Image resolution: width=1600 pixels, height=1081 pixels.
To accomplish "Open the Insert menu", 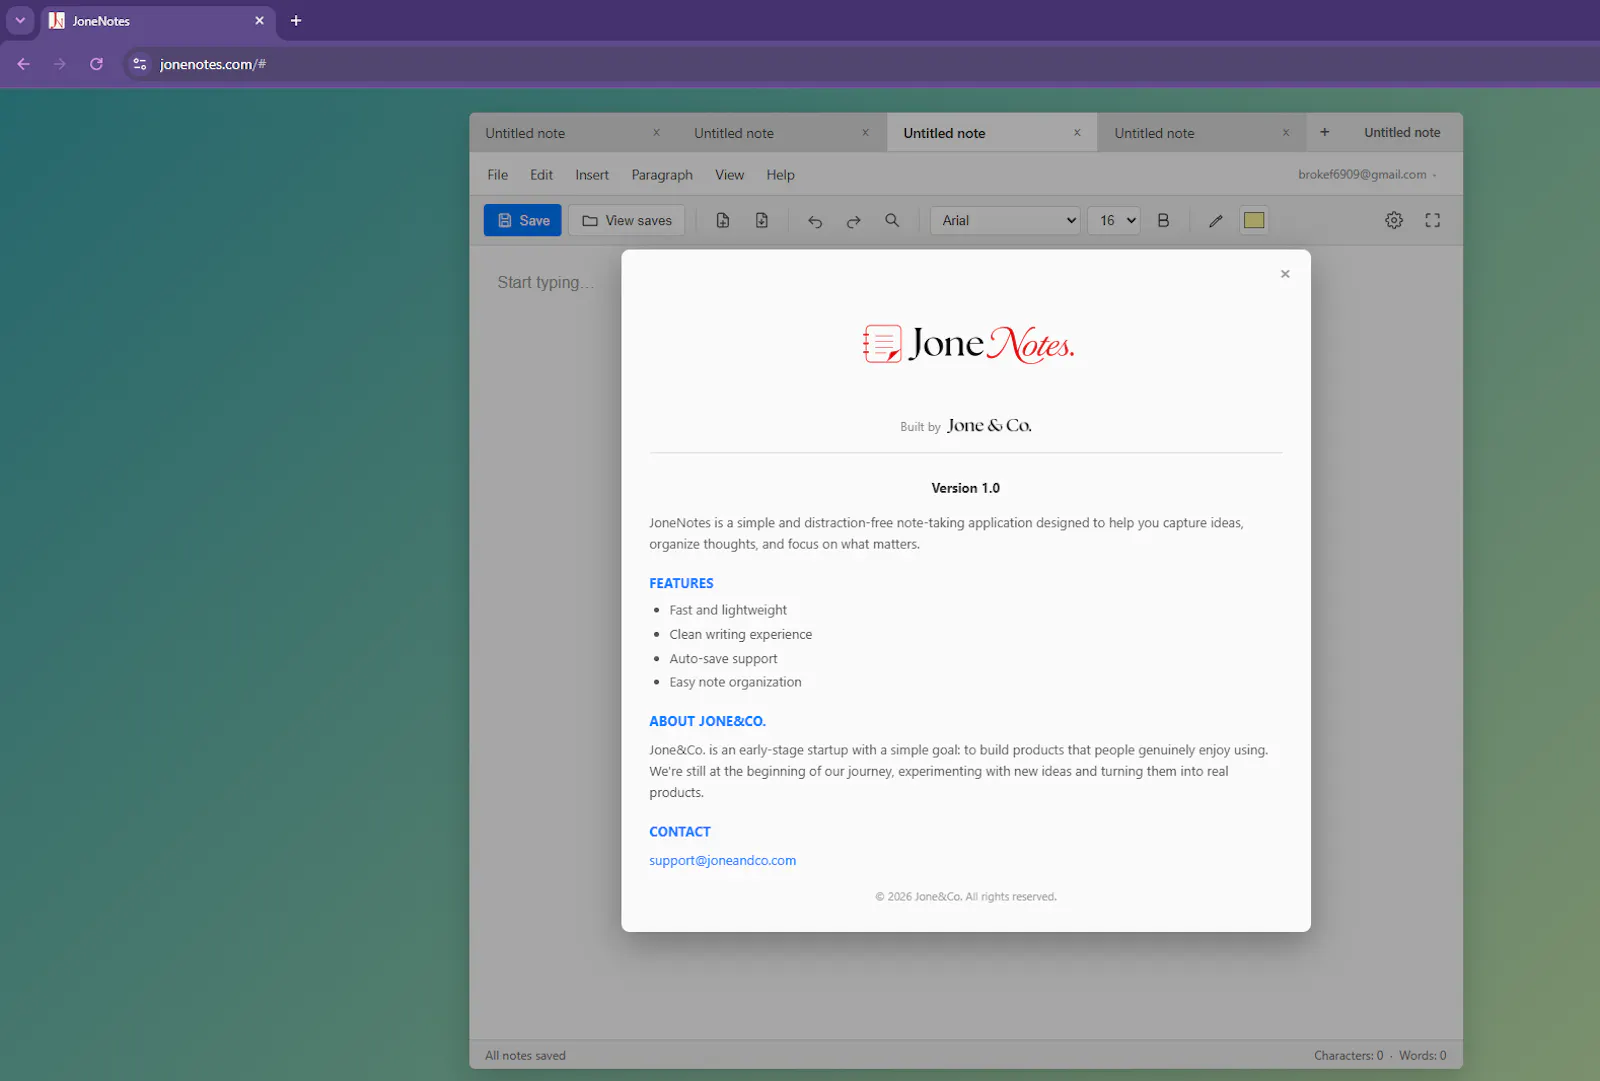I will click(592, 175).
